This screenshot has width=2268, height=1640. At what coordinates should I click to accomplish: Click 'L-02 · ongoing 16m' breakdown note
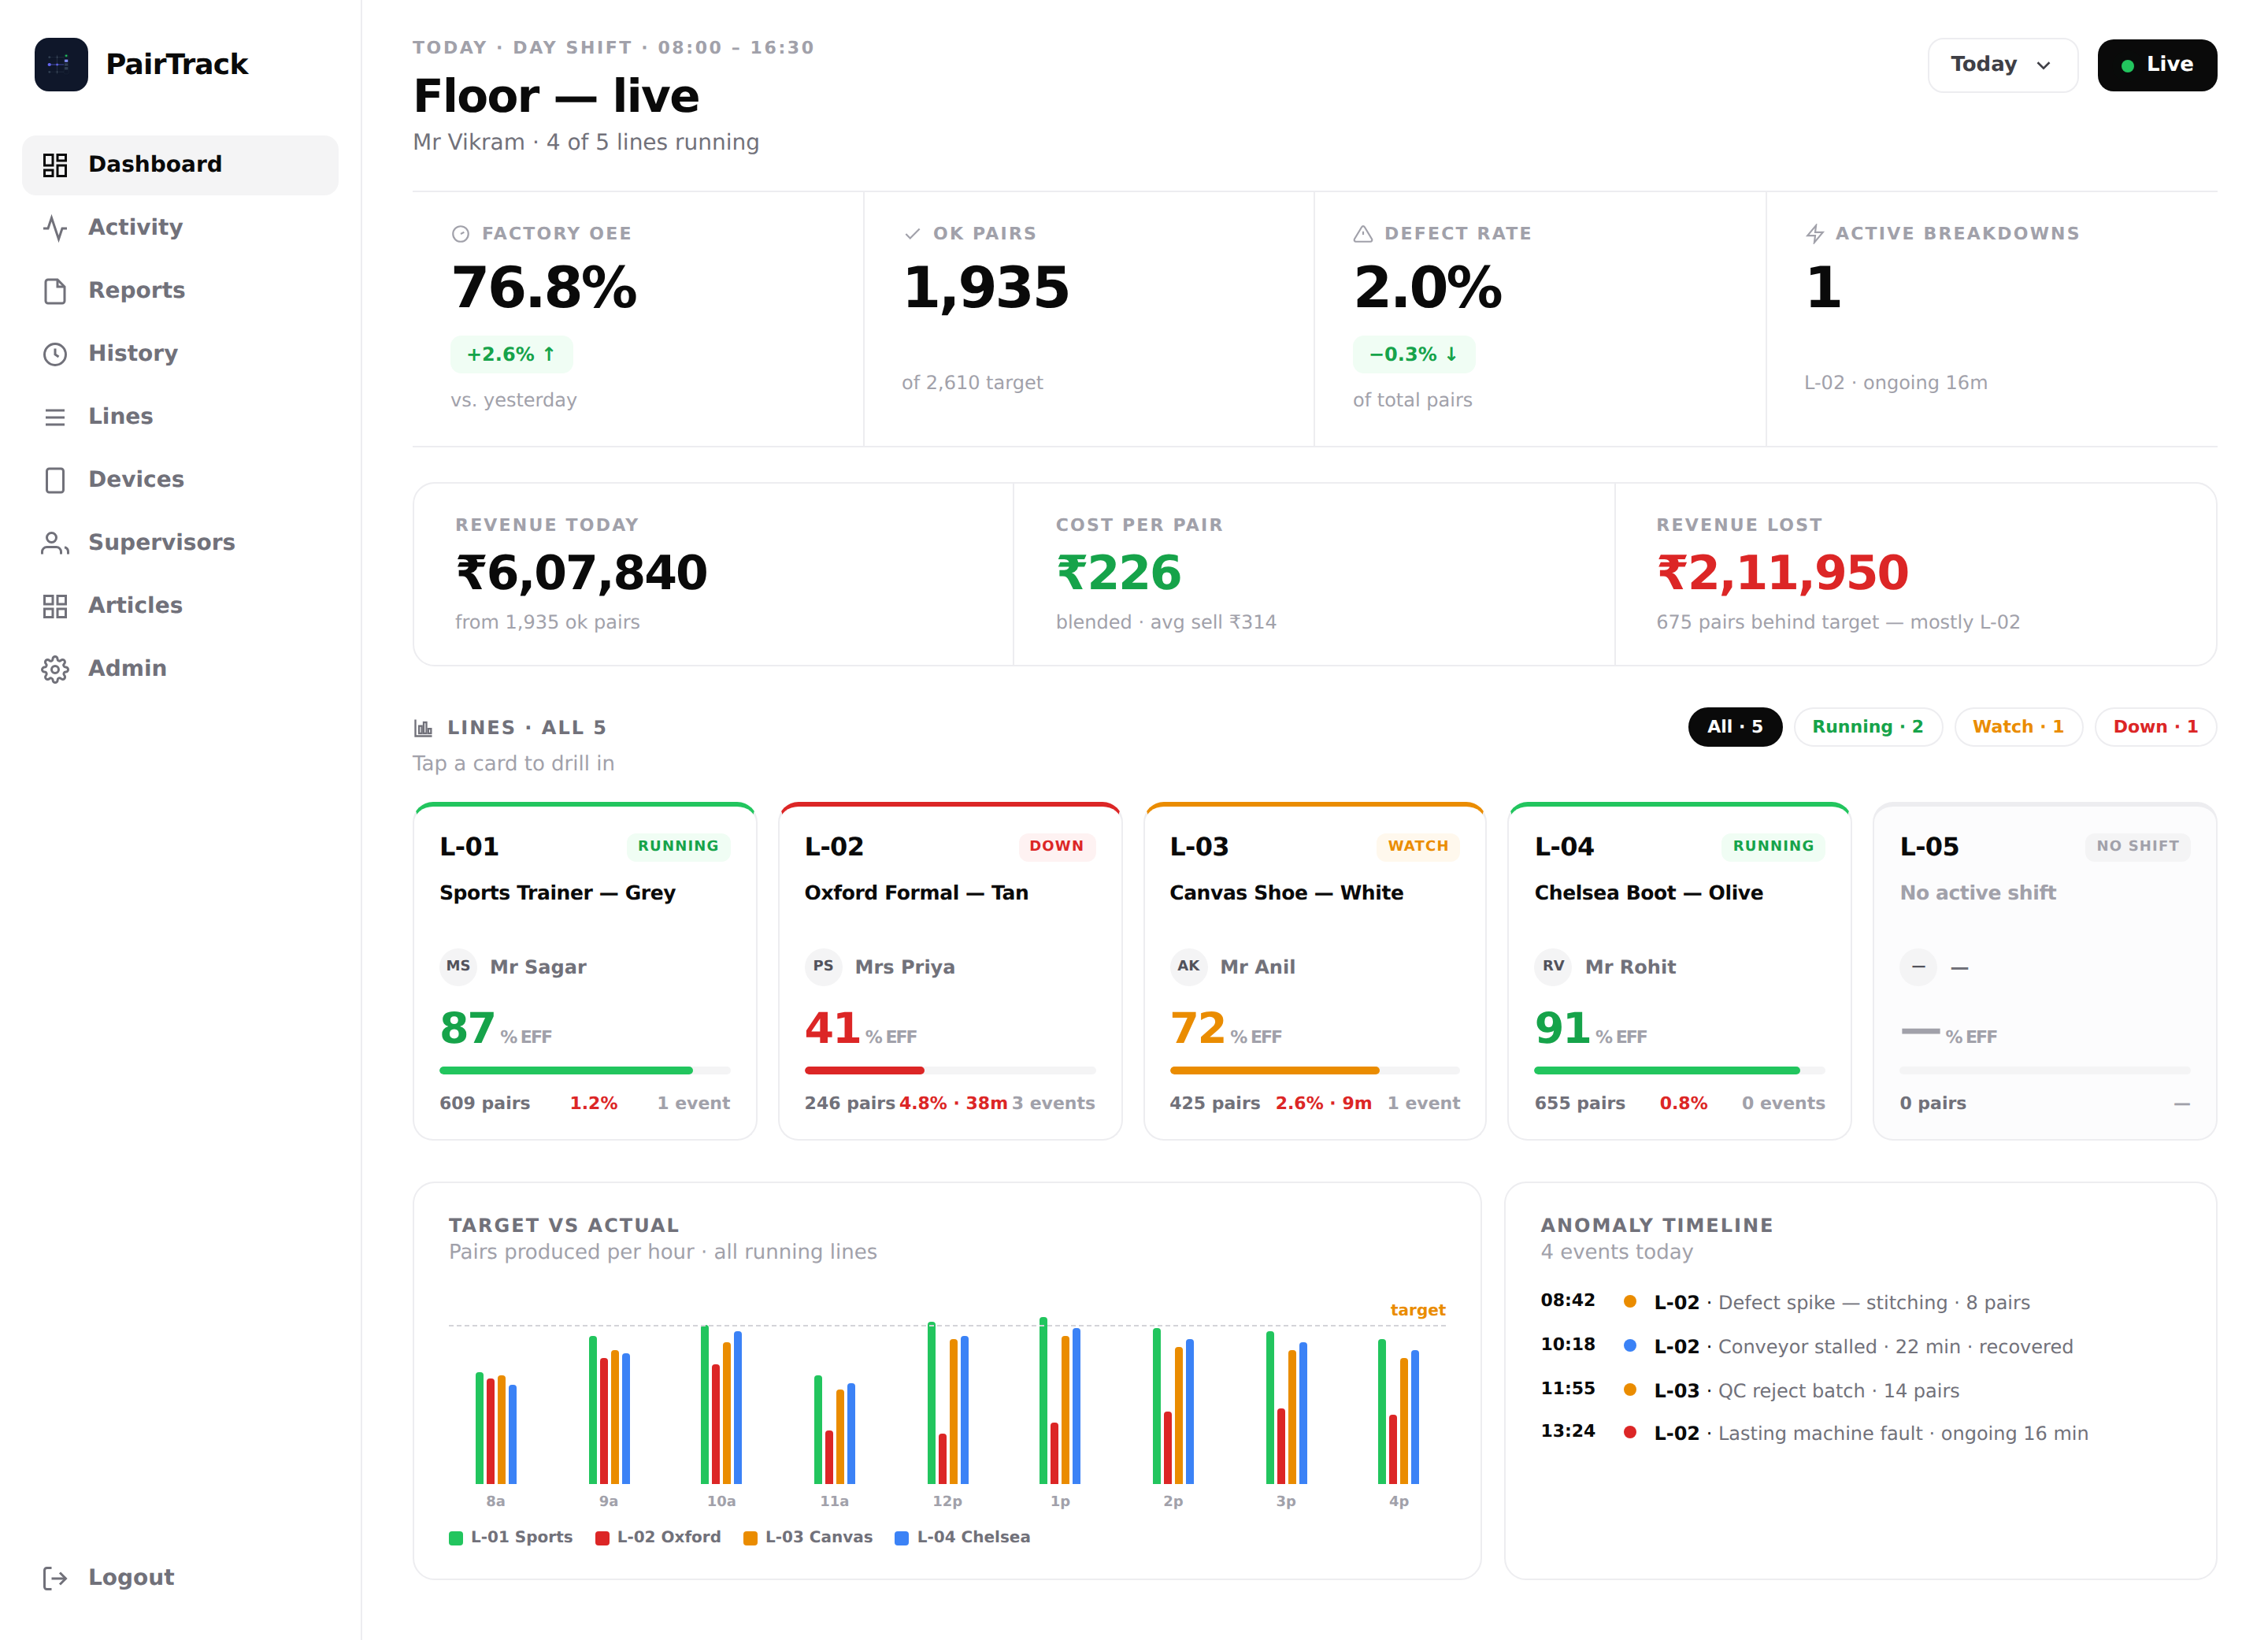tap(1896, 383)
